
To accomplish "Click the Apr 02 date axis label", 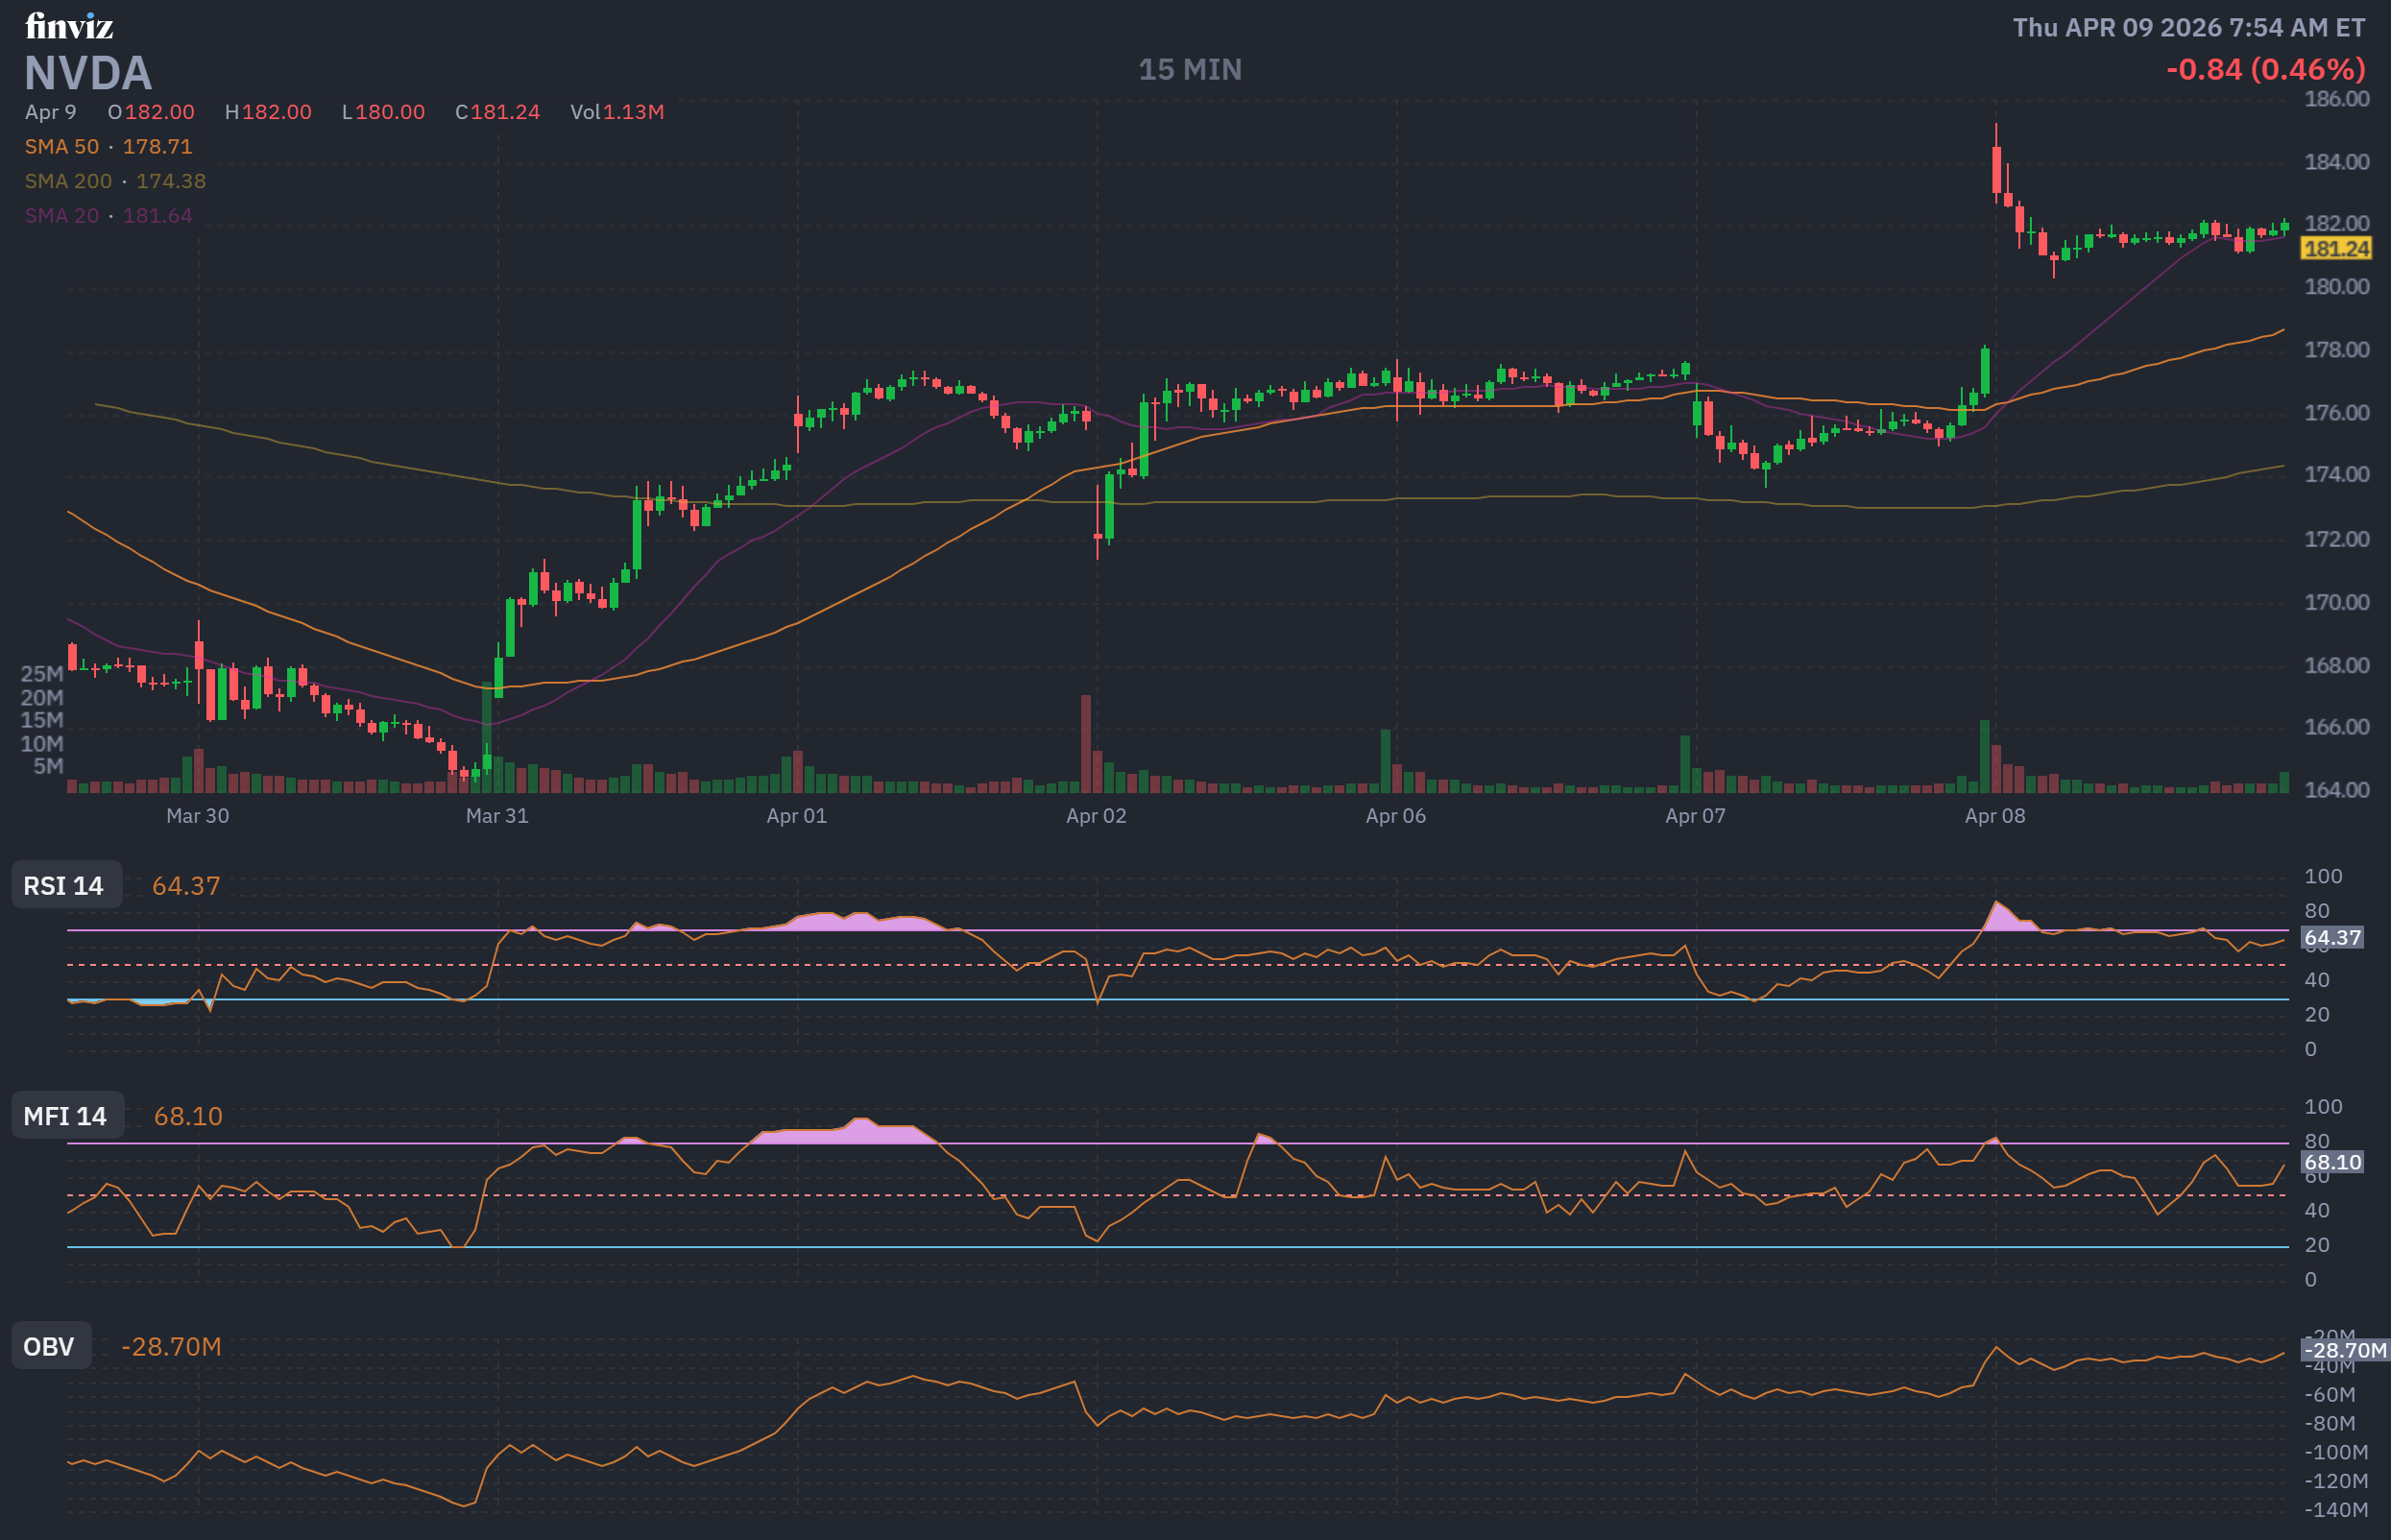I will pyautogui.click(x=1096, y=816).
